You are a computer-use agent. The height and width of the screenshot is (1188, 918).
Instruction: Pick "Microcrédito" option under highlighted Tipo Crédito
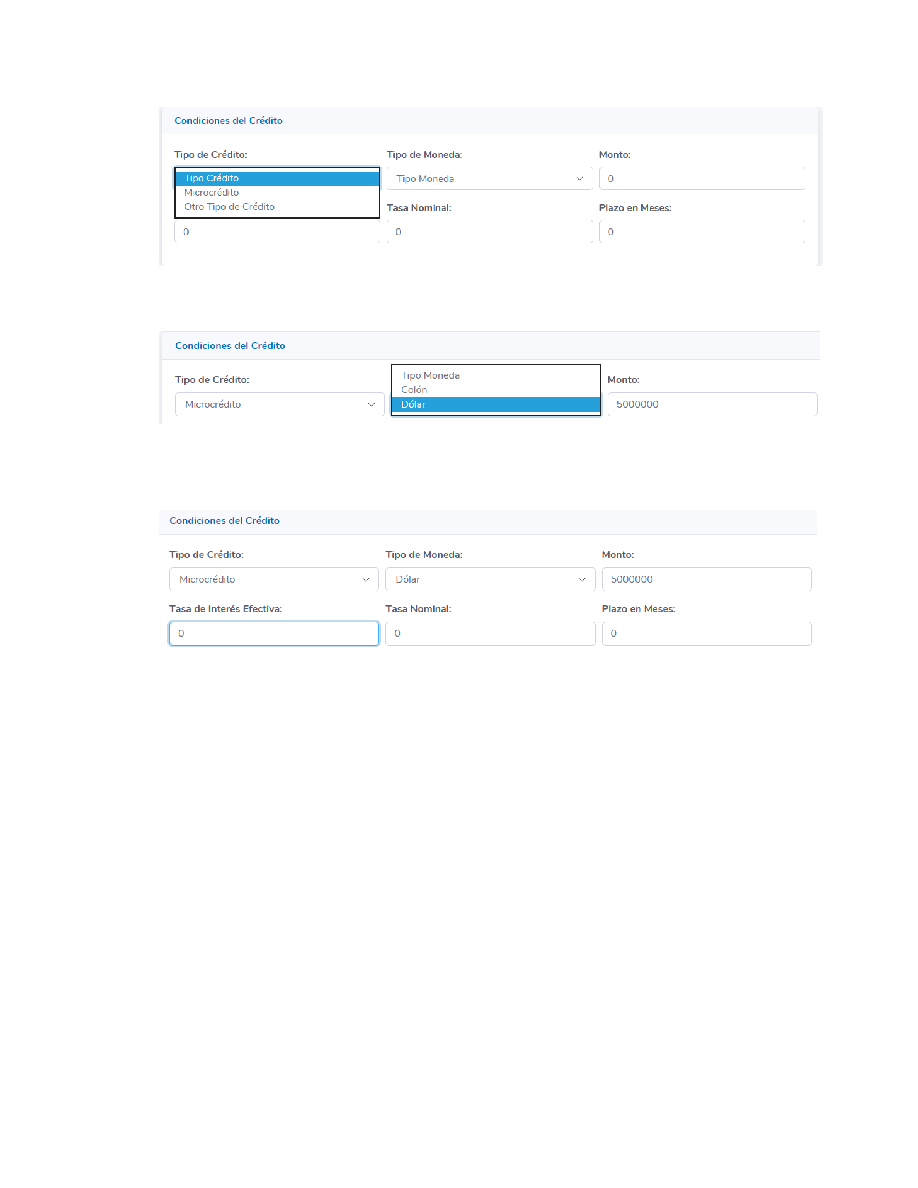276,192
